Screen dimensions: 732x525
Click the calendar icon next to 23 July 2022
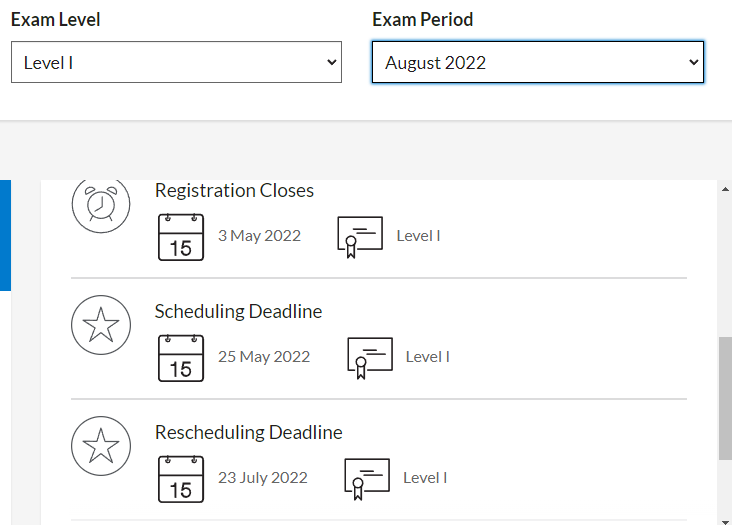pos(181,479)
